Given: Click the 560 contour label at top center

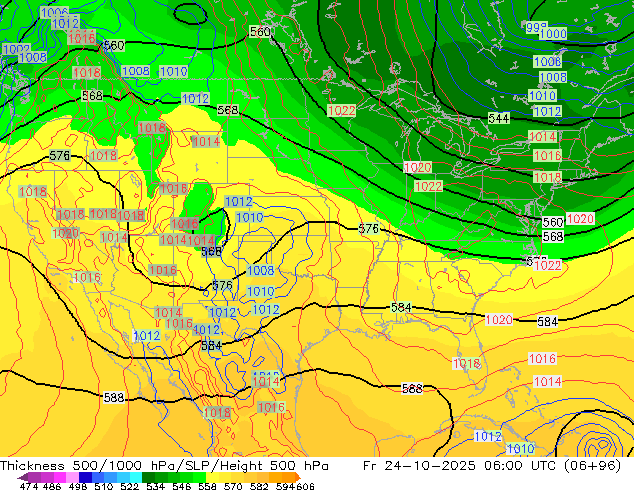Looking at the screenshot, I should coord(260,32).
